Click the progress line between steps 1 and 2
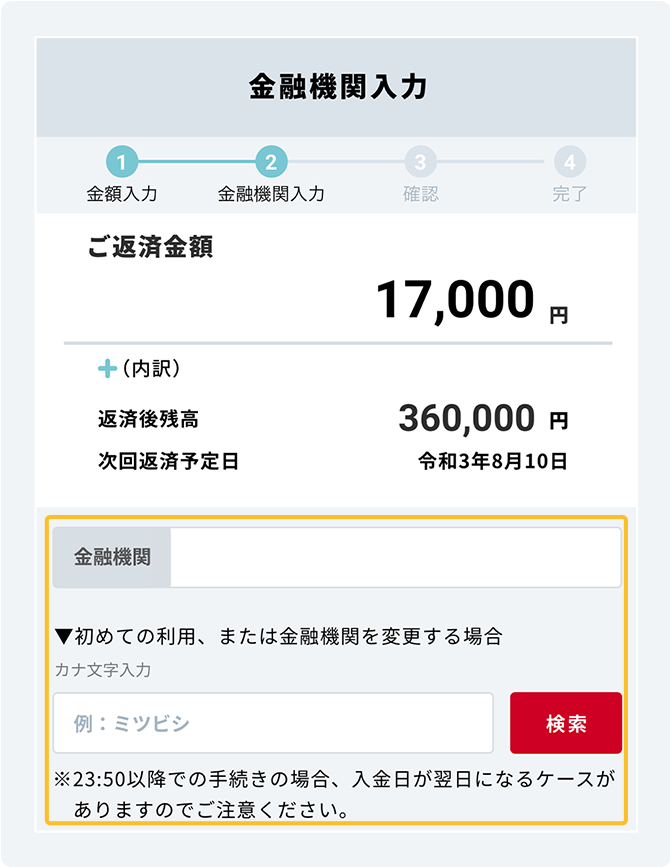The height and width of the screenshot is (867, 670). 196,162
